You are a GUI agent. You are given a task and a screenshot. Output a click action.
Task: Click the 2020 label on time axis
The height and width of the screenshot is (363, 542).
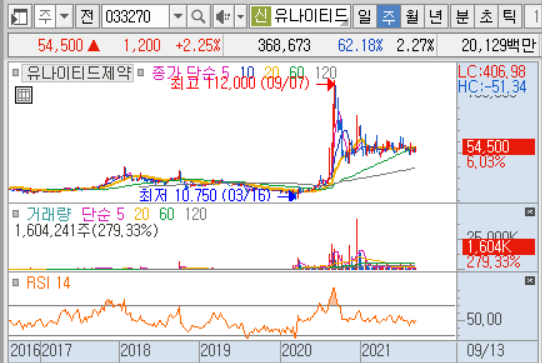click(x=296, y=351)
